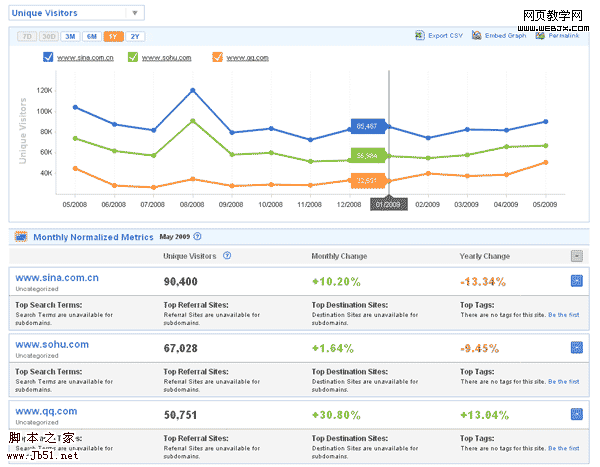Toggle the www.sohu.com series checkbox
This screenshot has height=467, width=600.
(133, 58)
